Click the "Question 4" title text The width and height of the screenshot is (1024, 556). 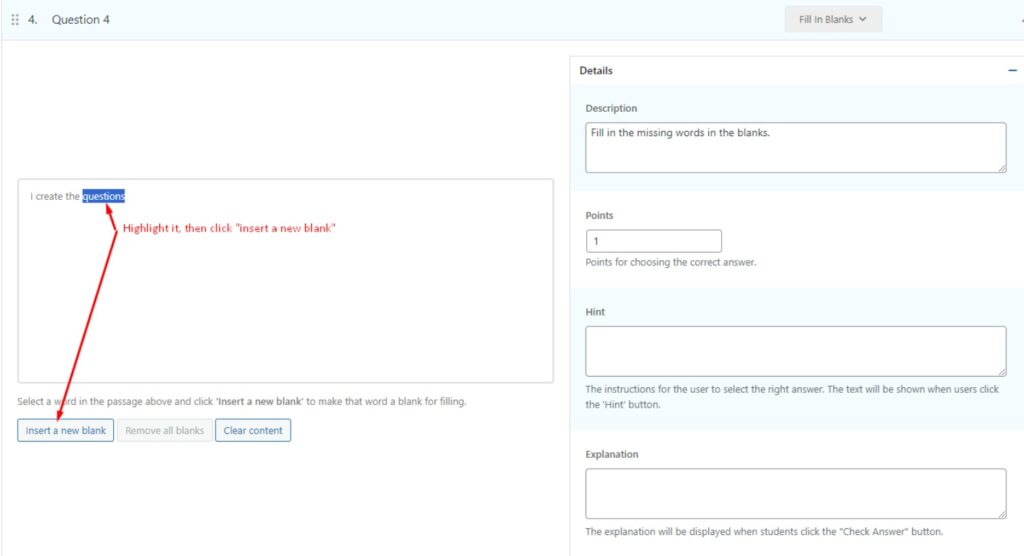[81, 19]
